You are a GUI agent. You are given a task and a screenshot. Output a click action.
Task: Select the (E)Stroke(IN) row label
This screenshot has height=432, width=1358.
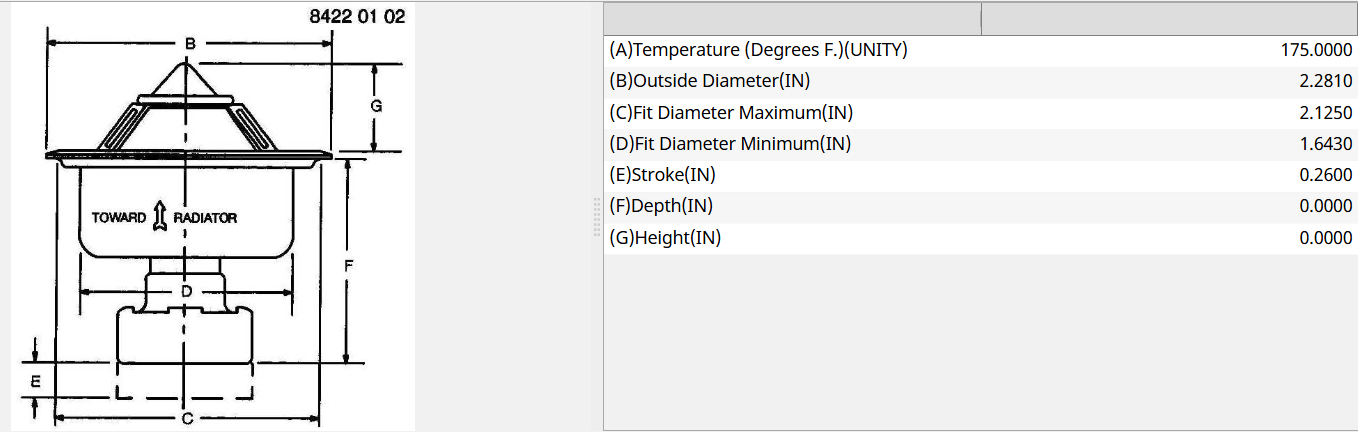[662, 175]
